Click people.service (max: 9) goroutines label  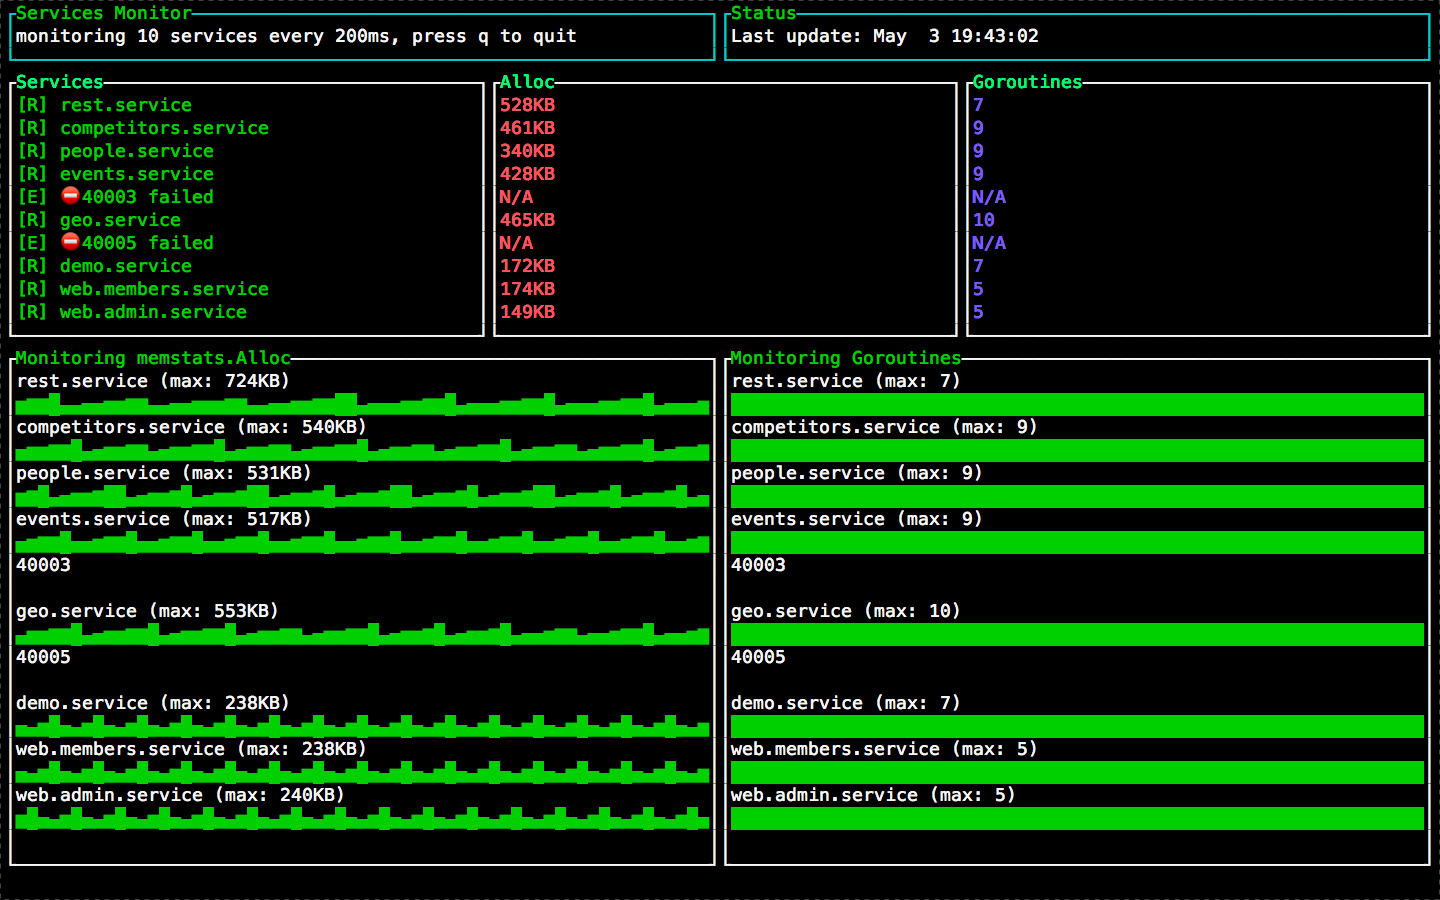click(x=857, y=473)
